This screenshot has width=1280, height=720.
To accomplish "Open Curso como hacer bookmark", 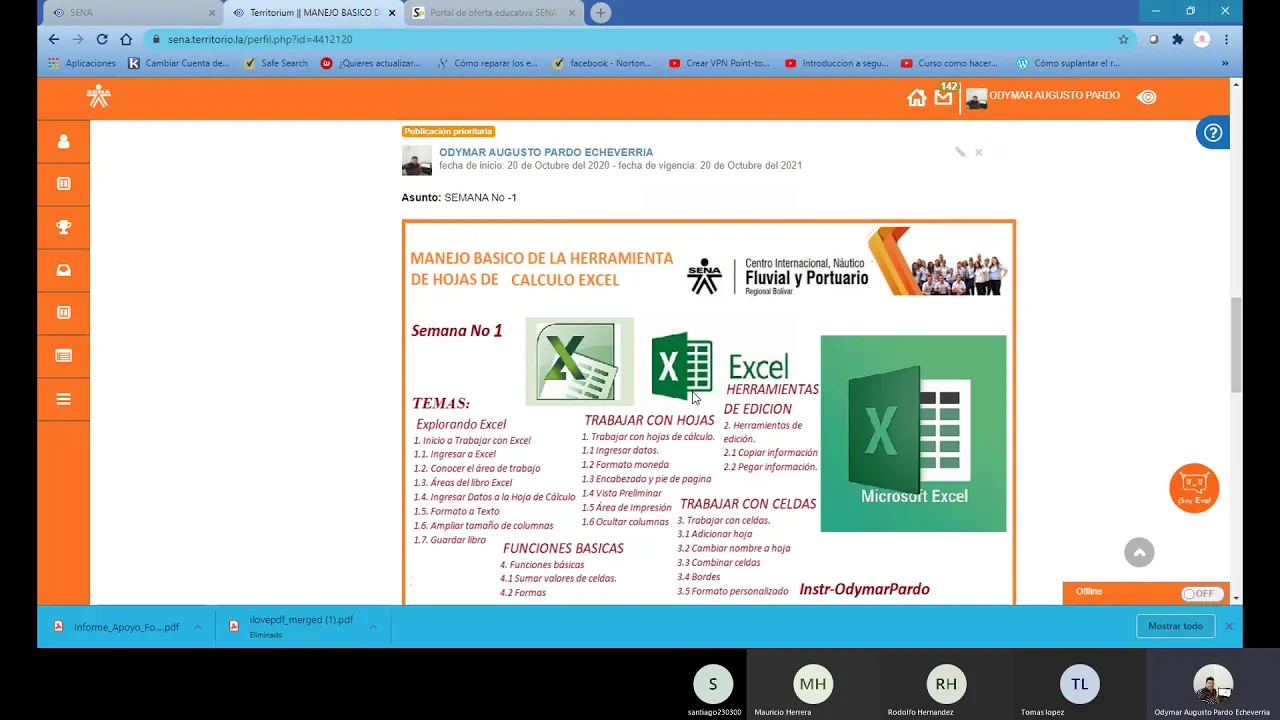I will click(949, 63).
